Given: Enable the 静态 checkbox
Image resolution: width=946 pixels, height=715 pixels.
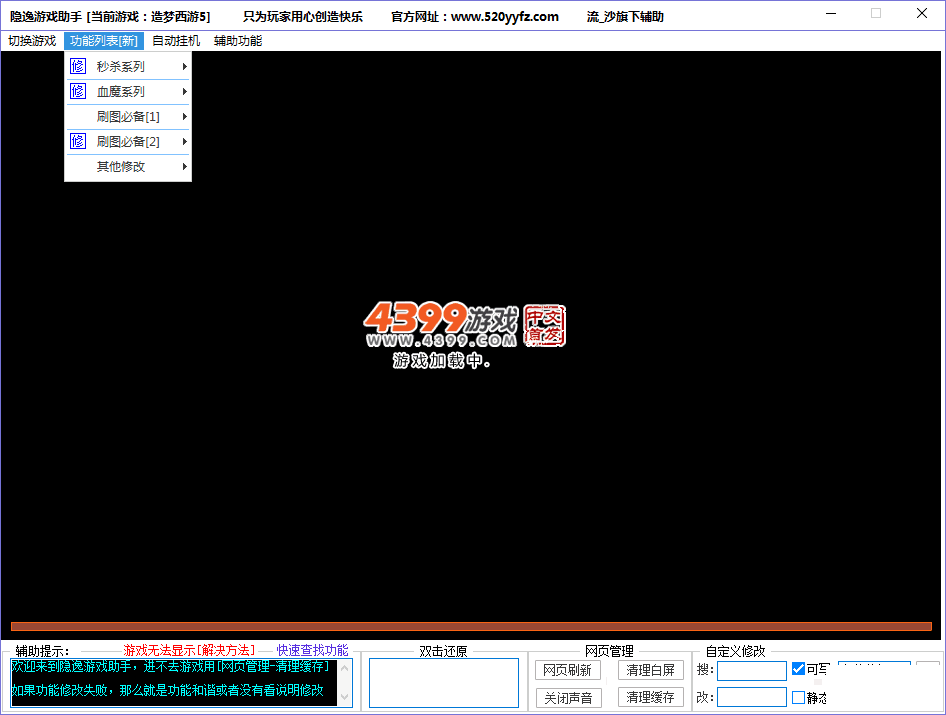Looking at the screenshot, I should (x=798, y=698).
